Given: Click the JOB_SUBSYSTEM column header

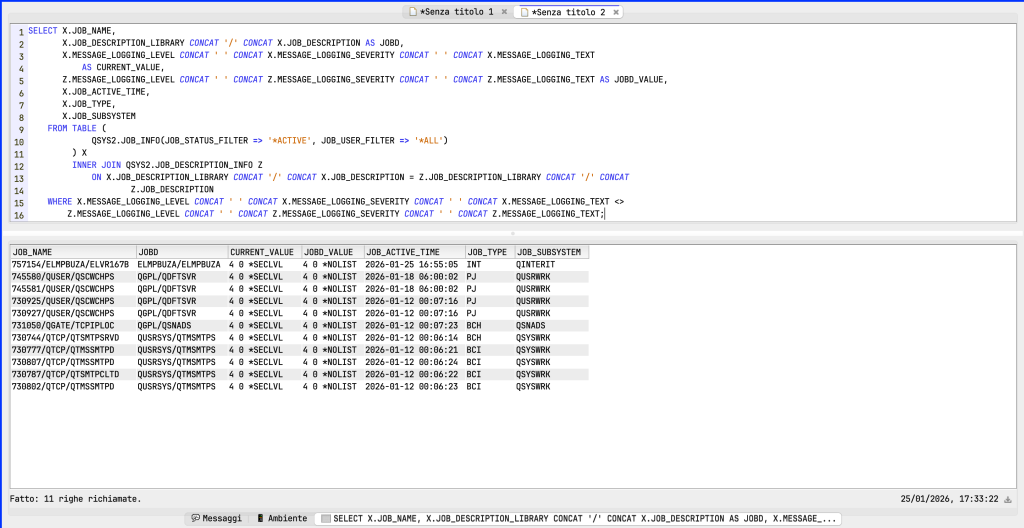Looking at the screenshot, I should point(551,252).
